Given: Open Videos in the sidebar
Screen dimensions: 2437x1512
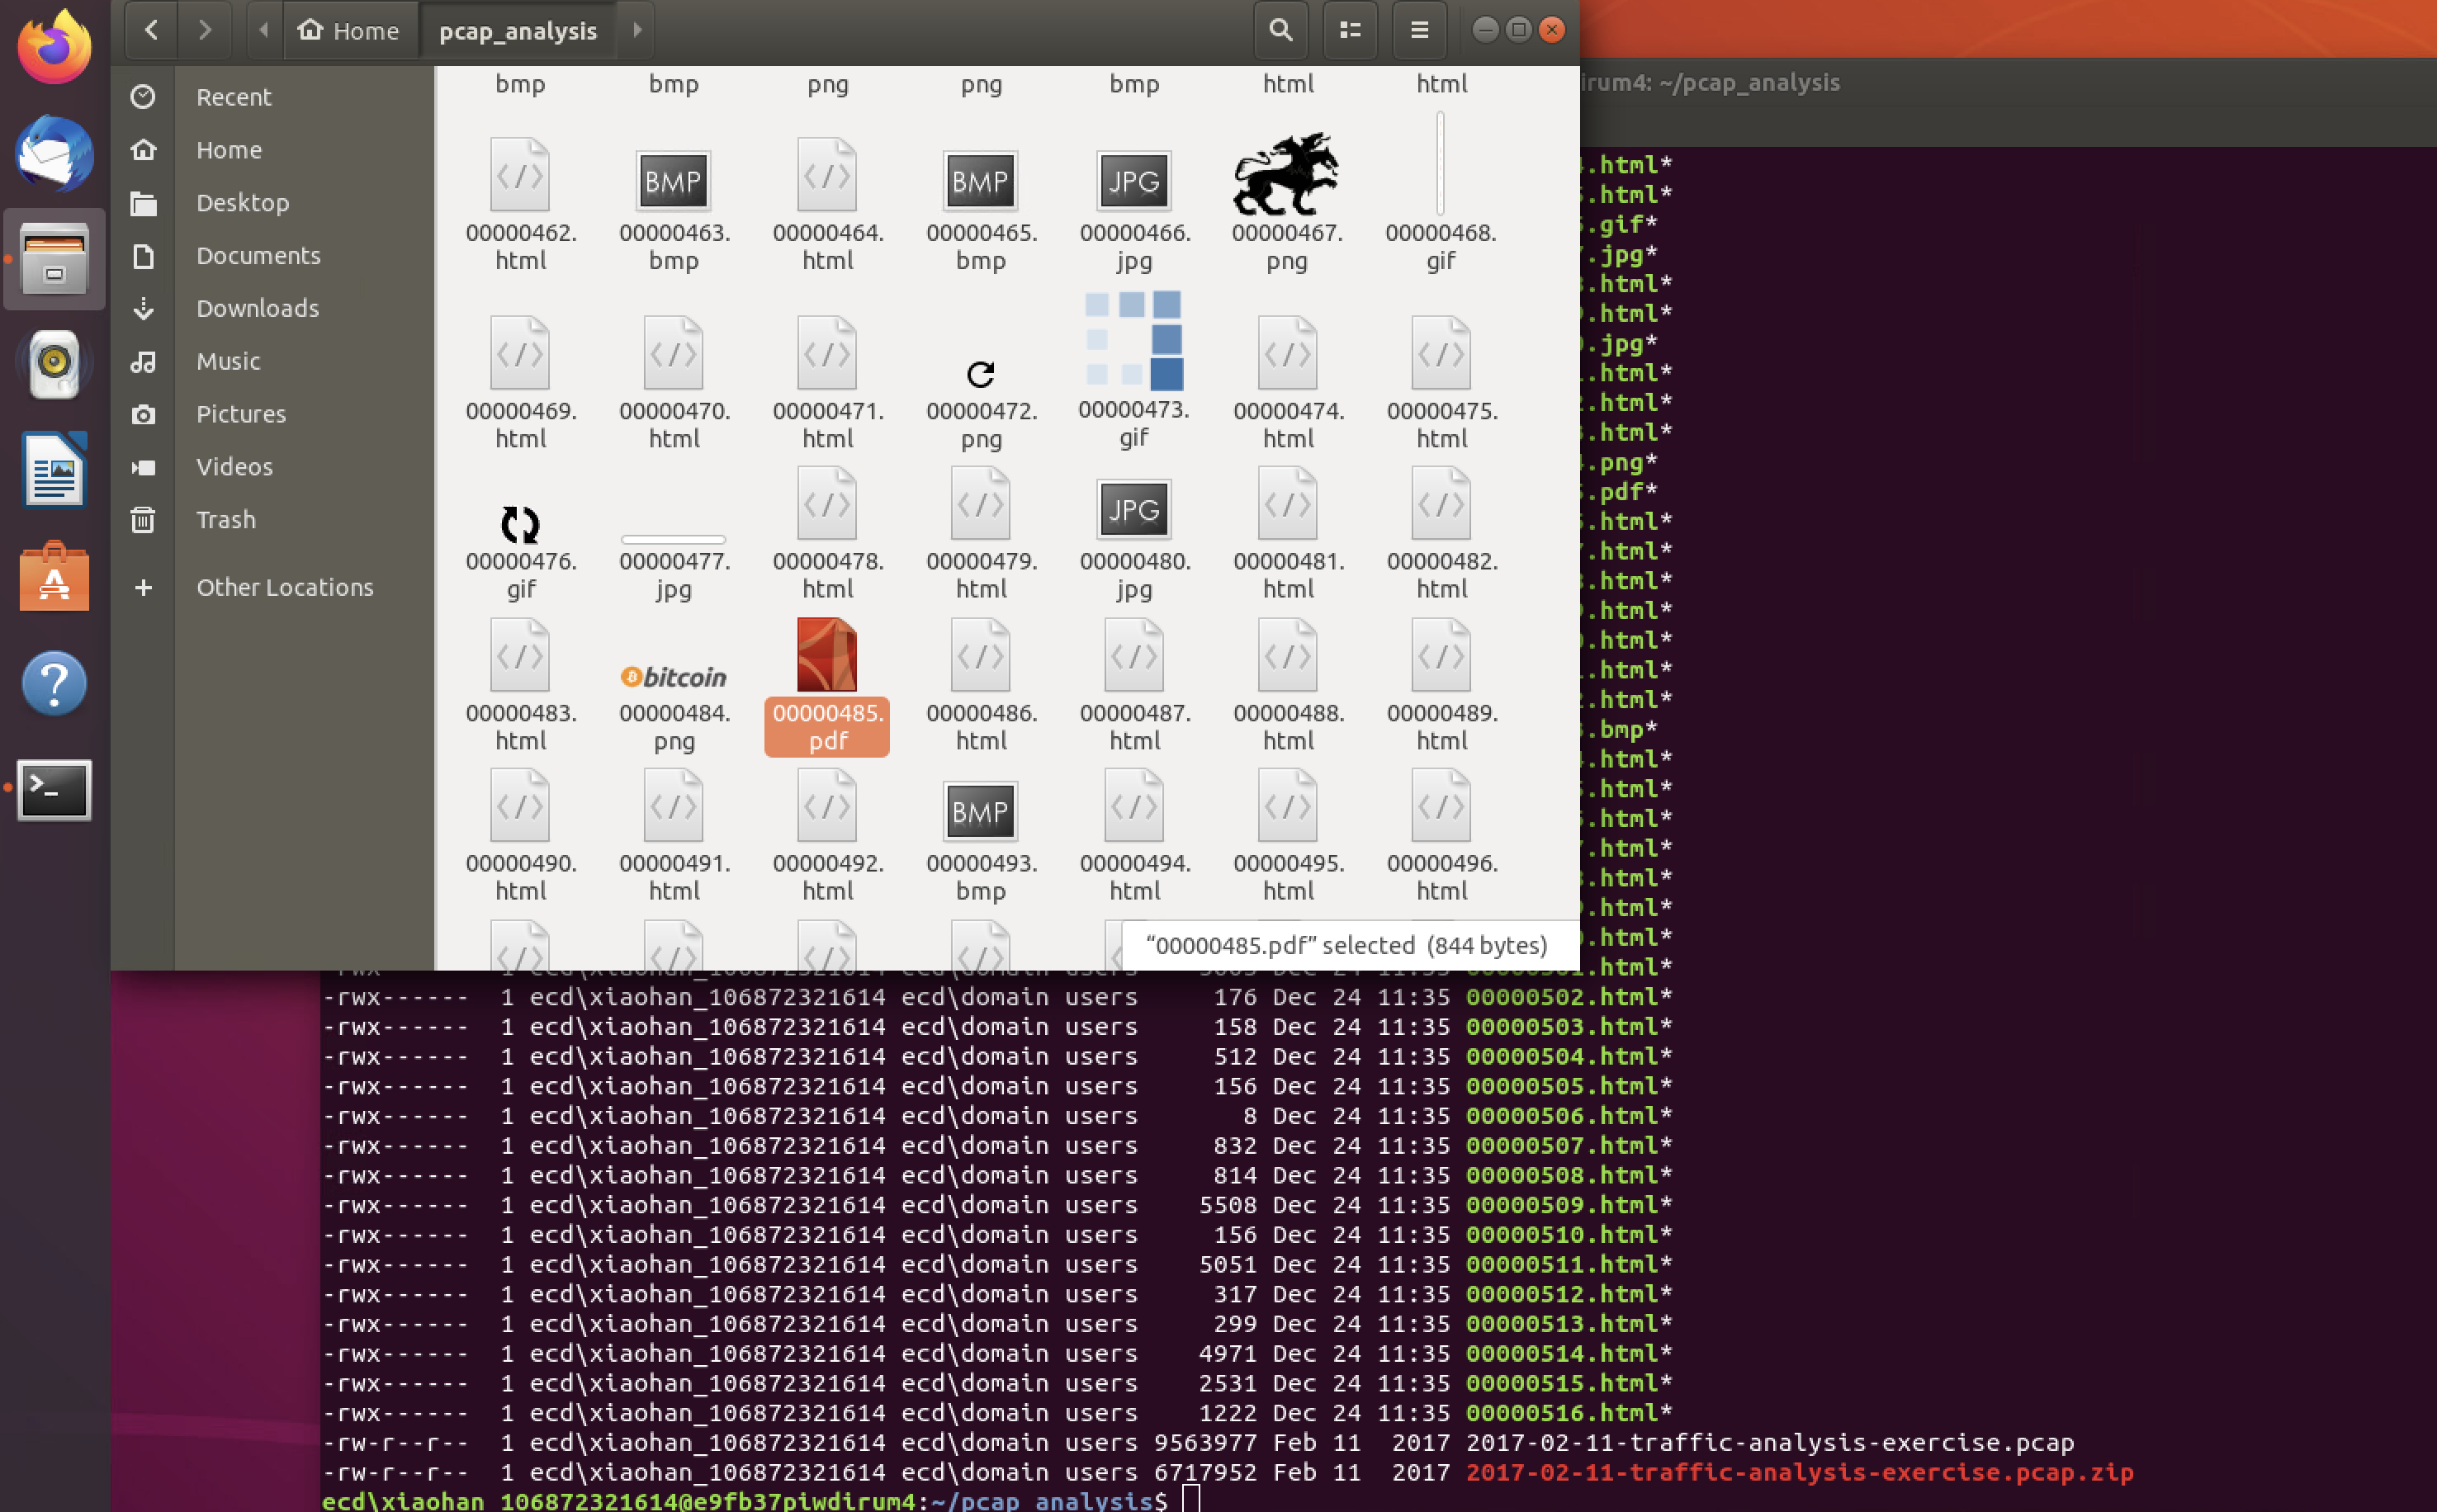Looking at the screenshot, I should click(x=272, y=467).
